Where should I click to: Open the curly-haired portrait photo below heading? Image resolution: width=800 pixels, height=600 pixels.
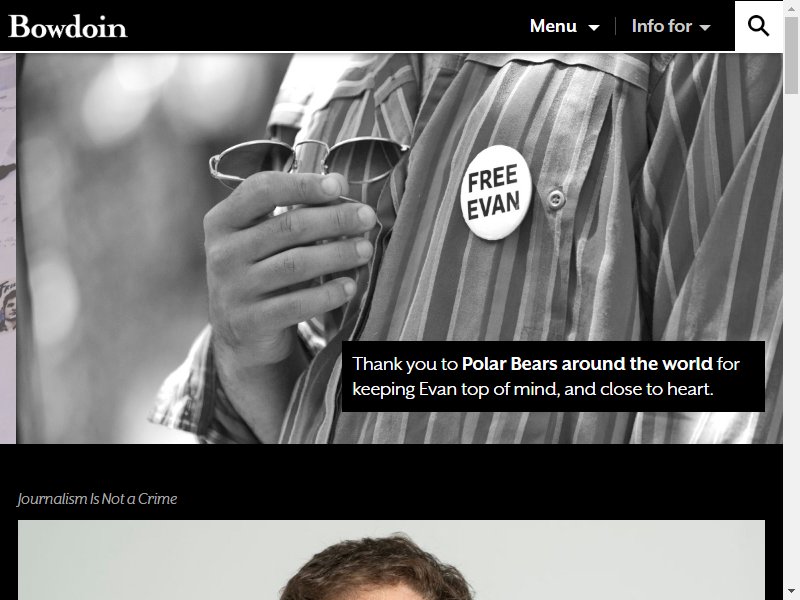pos(391,560)
